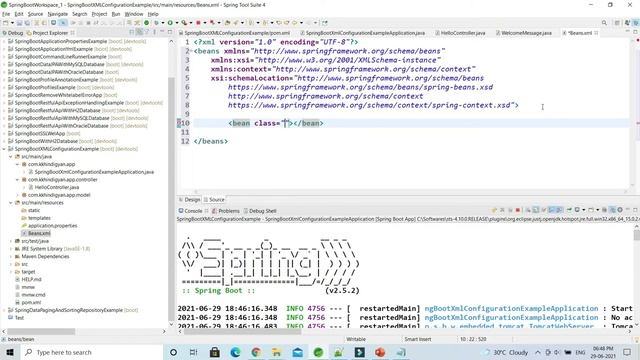Select application.properties in the tree
The height and width of the screenshot is (360, 640).
tap(53, 226)
